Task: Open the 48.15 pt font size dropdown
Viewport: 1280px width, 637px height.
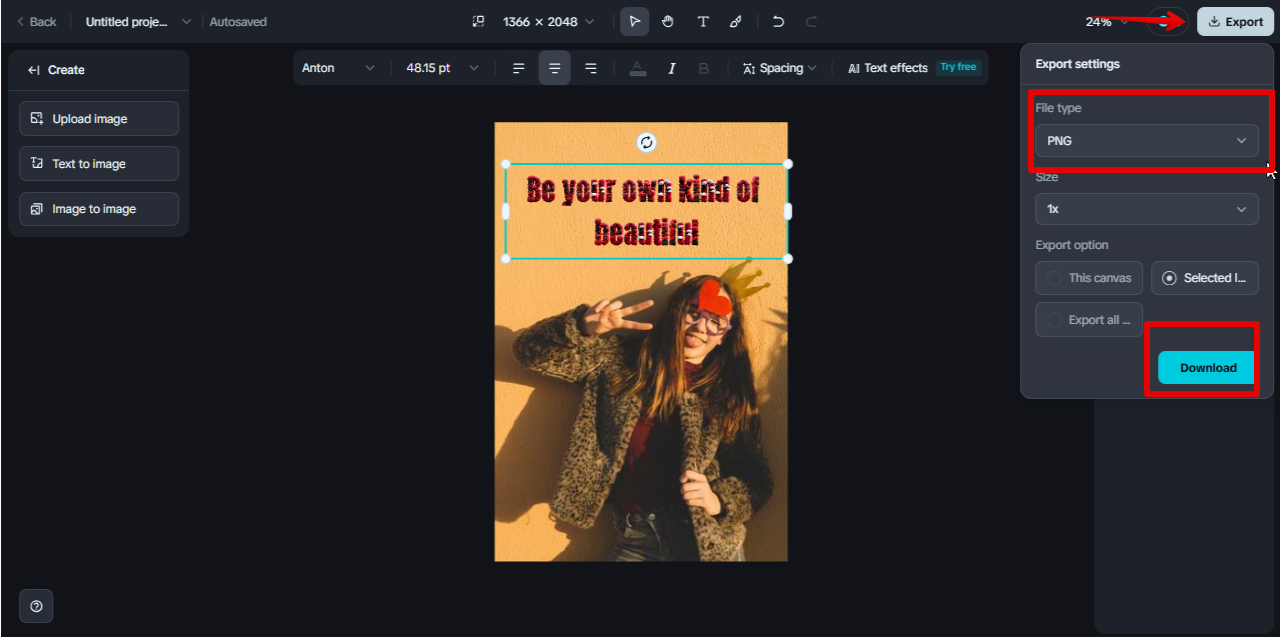Action: [442, 68]
